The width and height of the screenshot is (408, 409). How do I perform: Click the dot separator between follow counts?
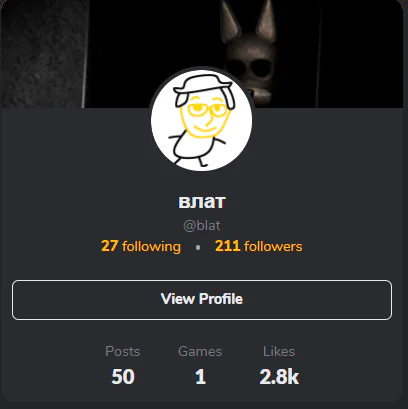point(198,247)
